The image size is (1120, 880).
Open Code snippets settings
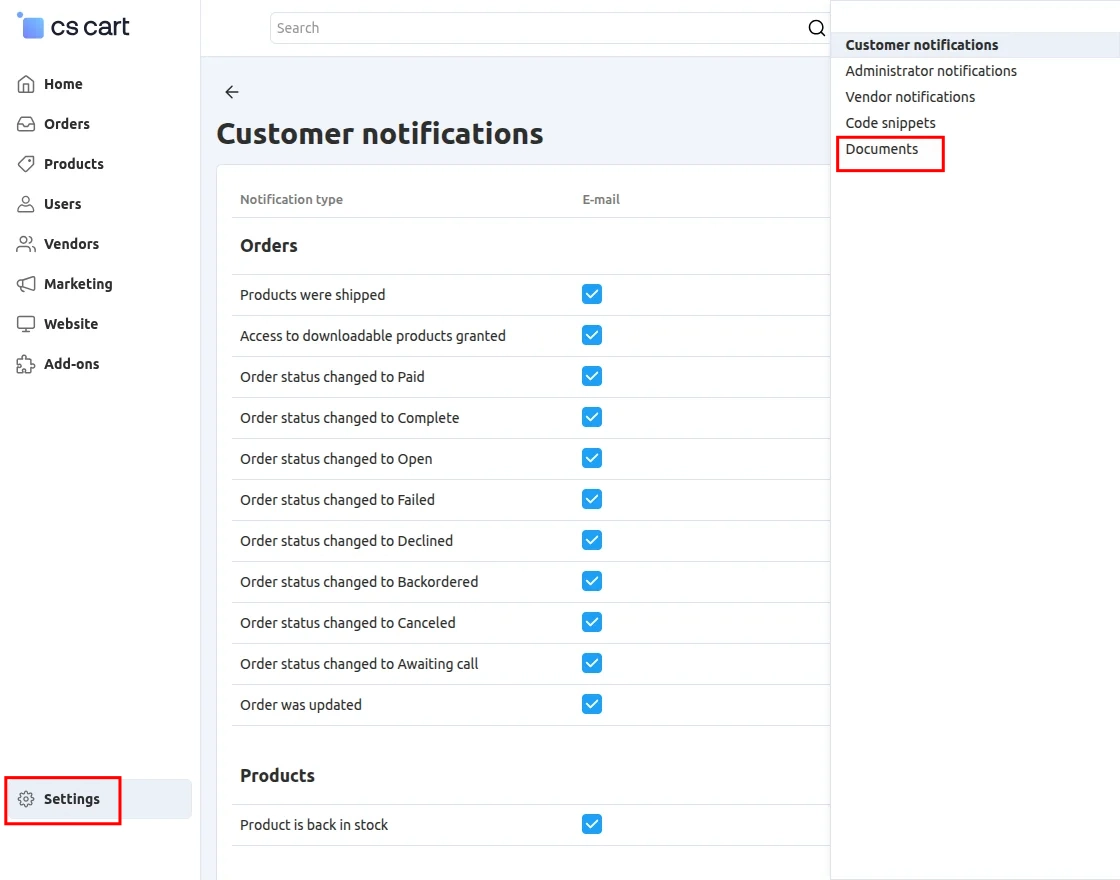point(890,122)
